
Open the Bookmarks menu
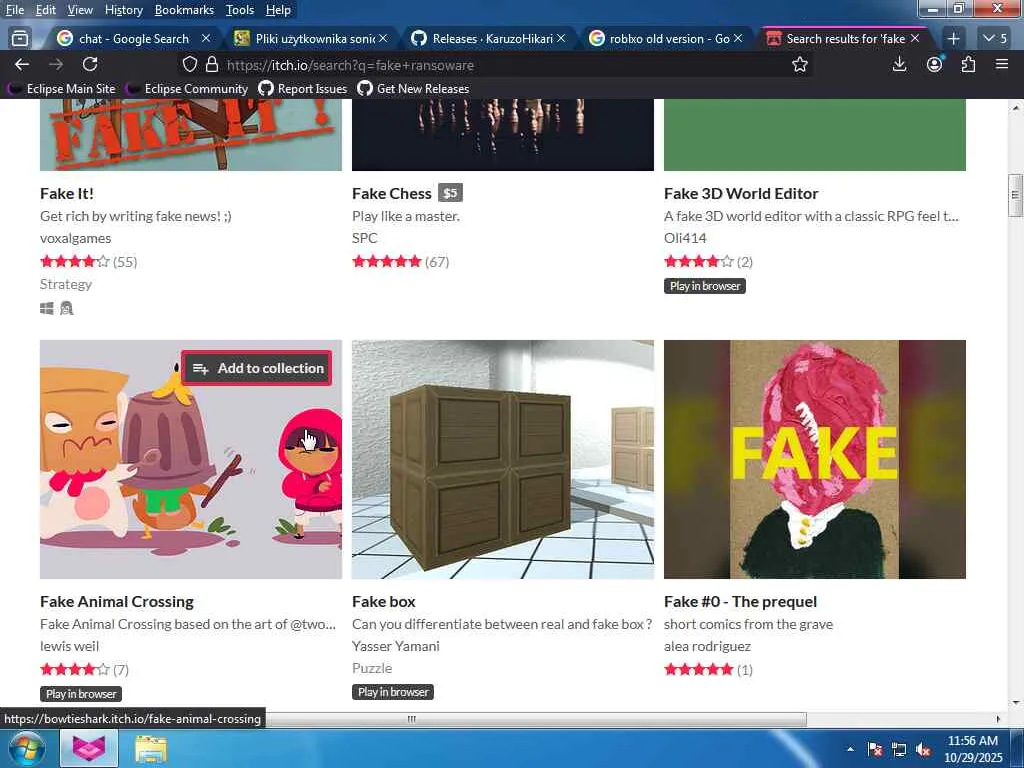click(184, 10)
